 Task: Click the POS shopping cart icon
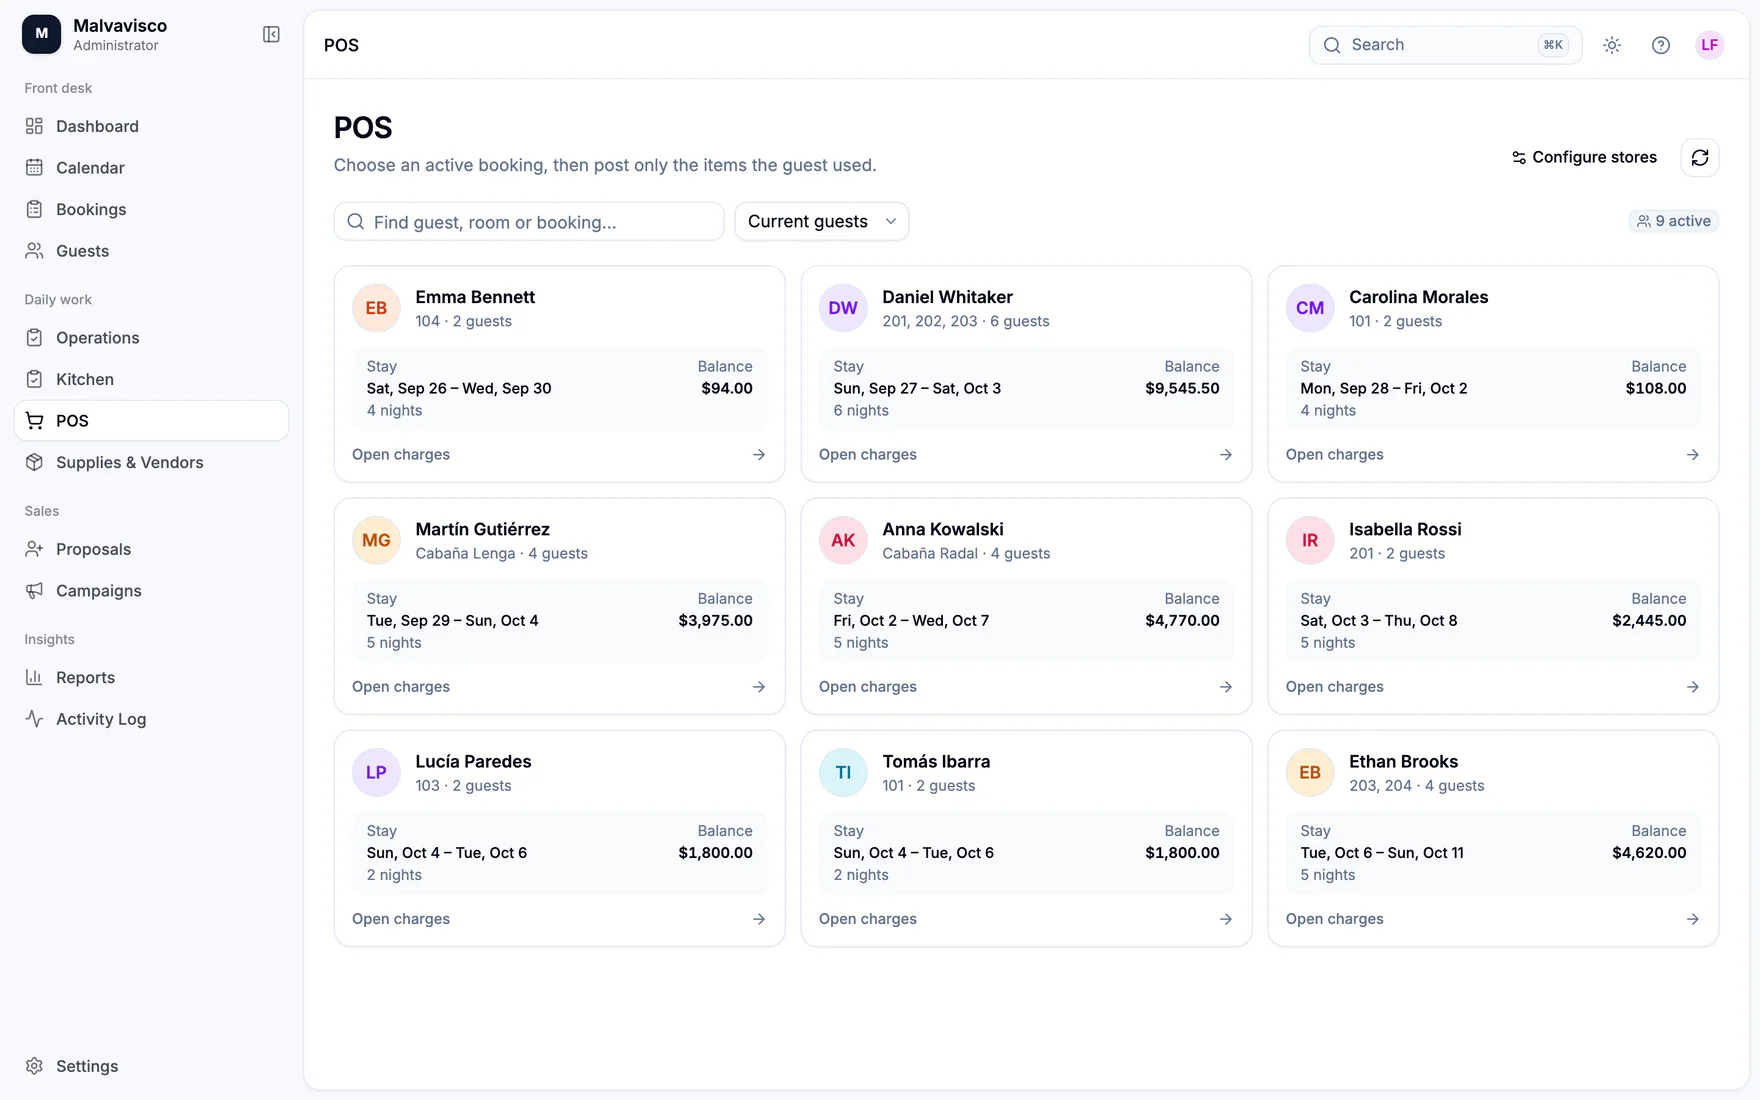click(x=34, y=421)
